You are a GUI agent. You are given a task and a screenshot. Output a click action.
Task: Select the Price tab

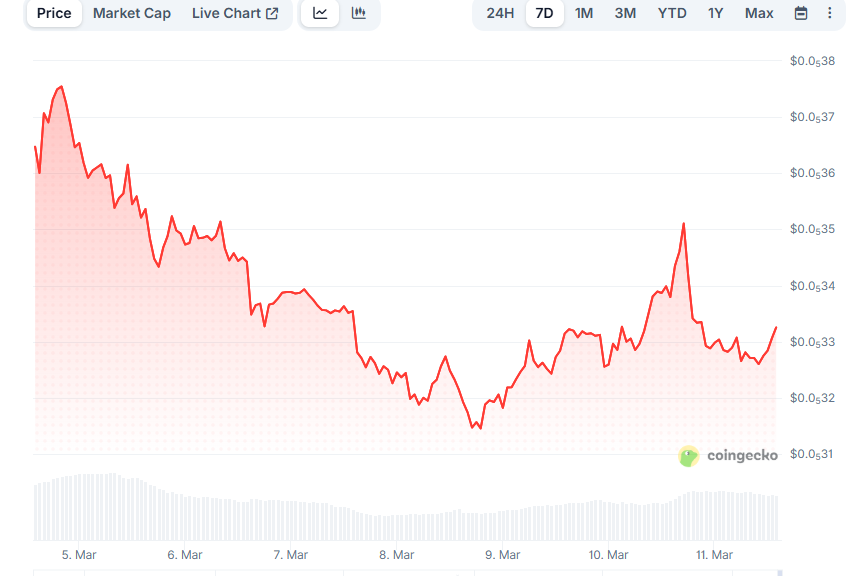(x=53, y=13)
